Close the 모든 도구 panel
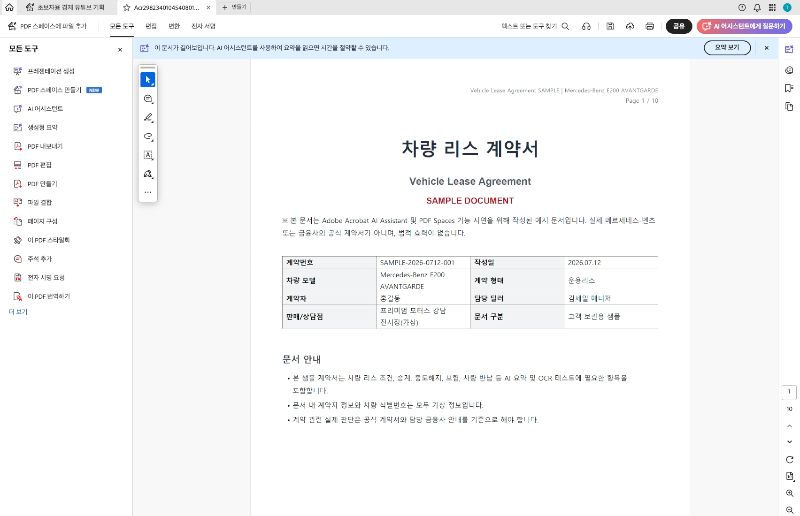Viewport: 800px width, 516px height. (x=120, y=50)
